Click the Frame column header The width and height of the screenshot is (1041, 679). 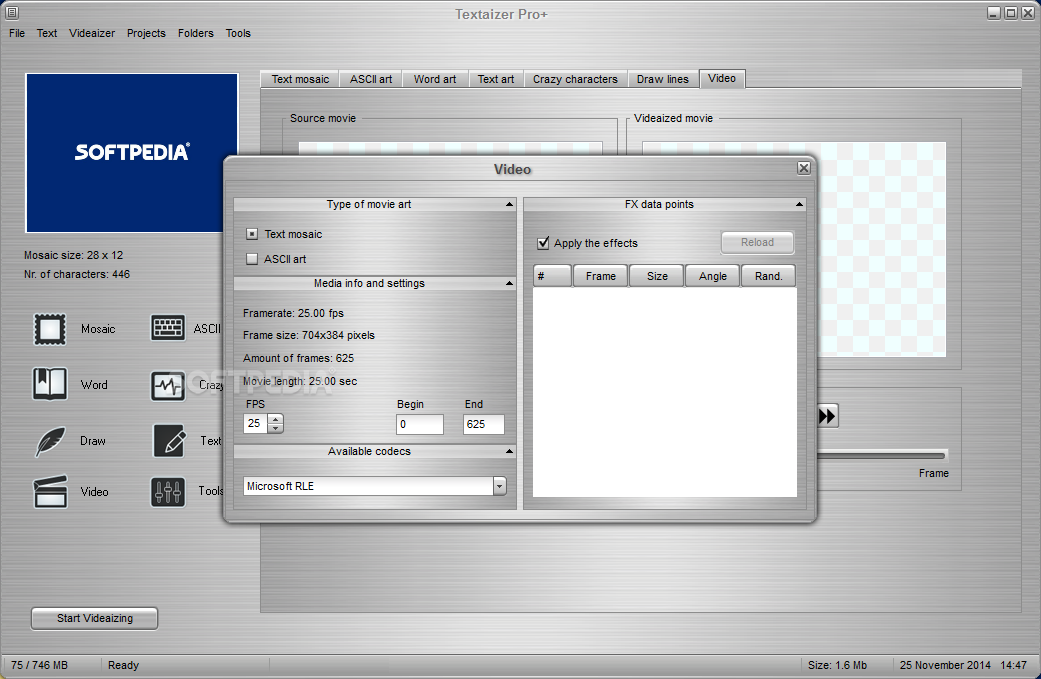(600, 276)
